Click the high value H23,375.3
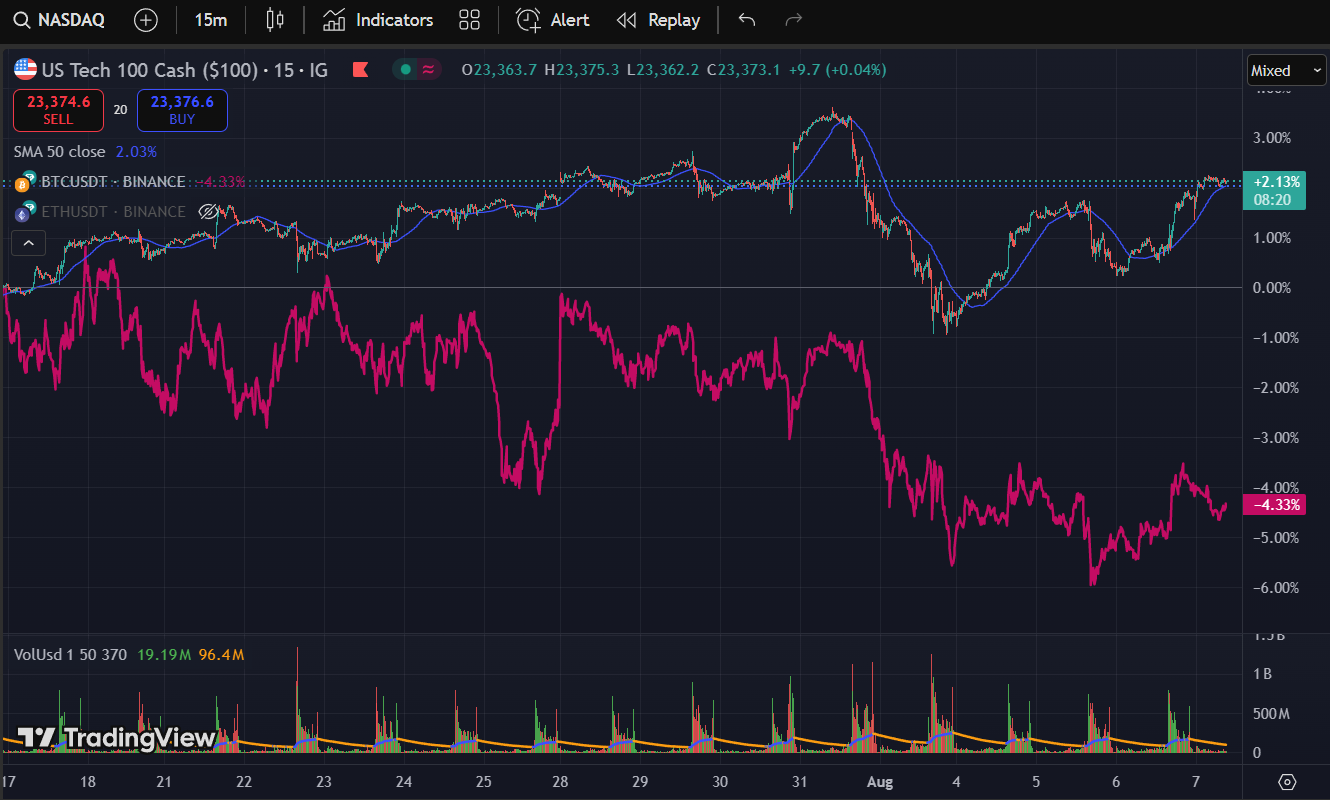 point(581,70)
